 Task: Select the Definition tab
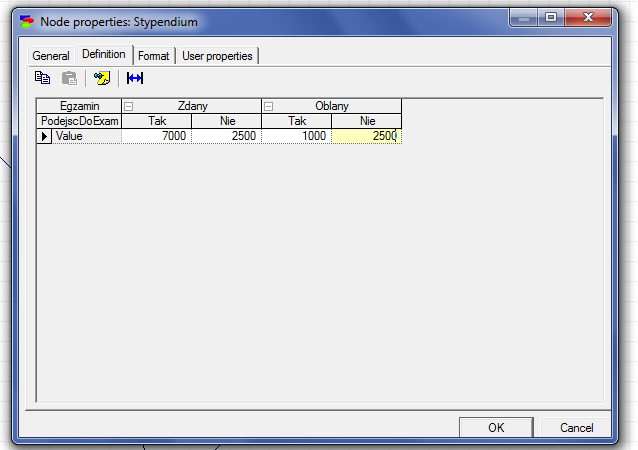pos(104,54)
